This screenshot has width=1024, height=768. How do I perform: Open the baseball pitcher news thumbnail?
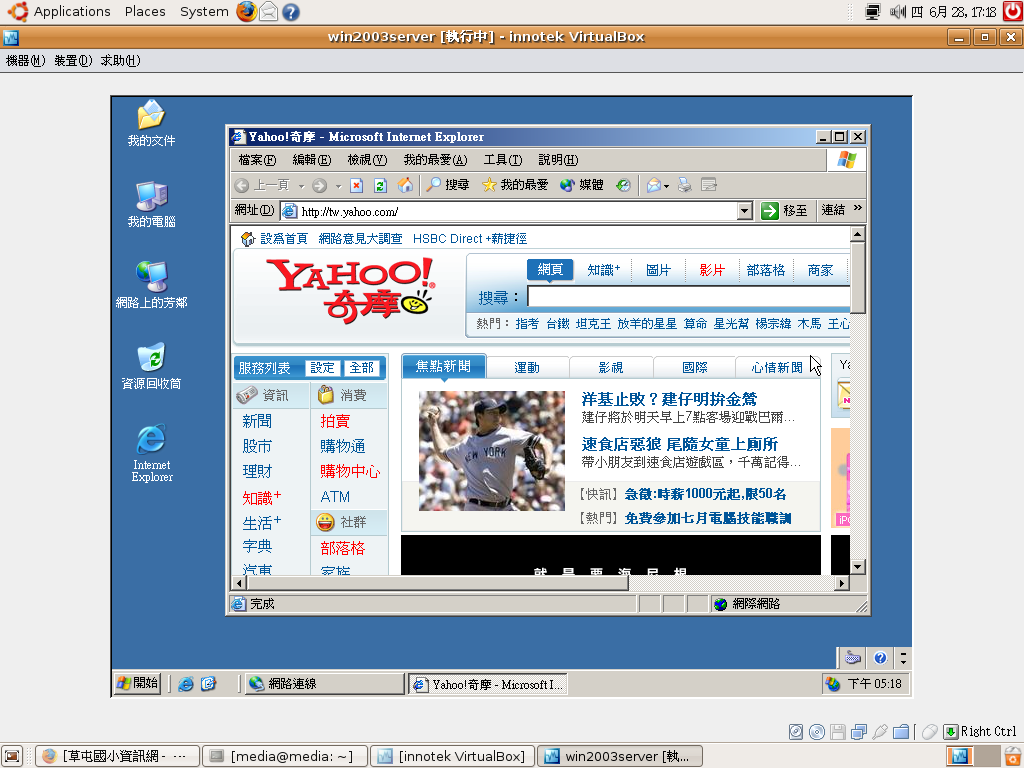pyautogui.click(x=492, y=451)
